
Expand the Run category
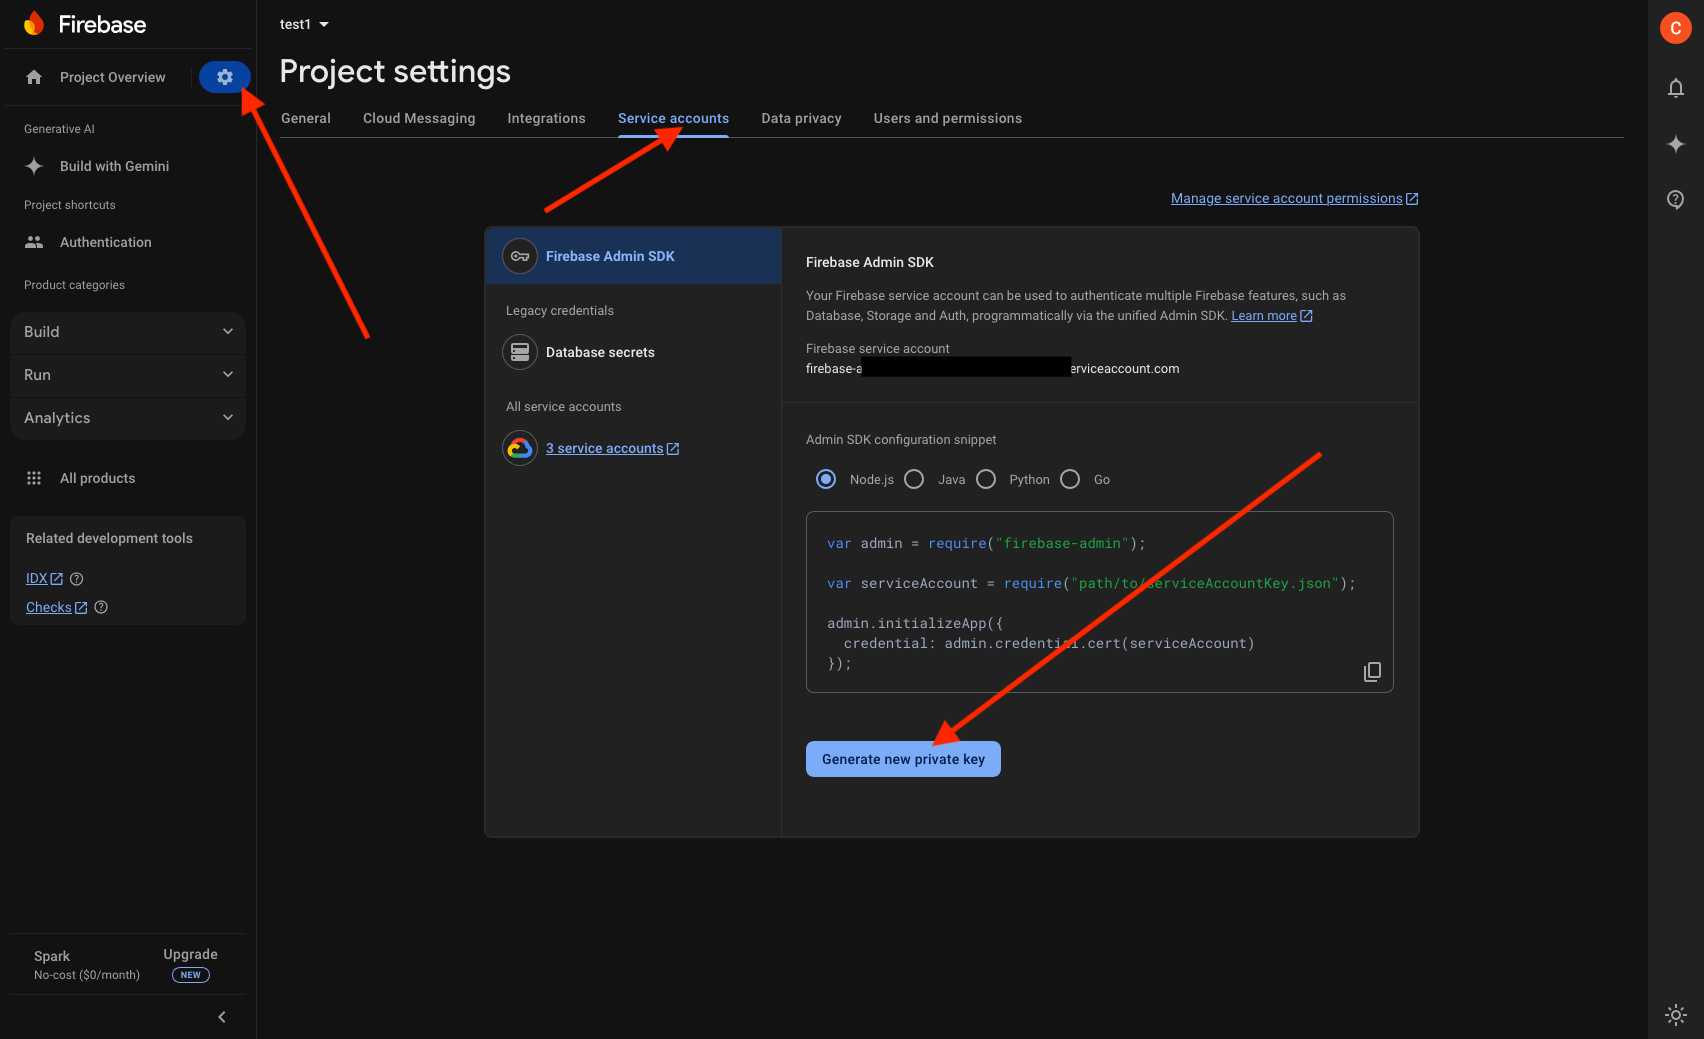[x=128, y=375]
